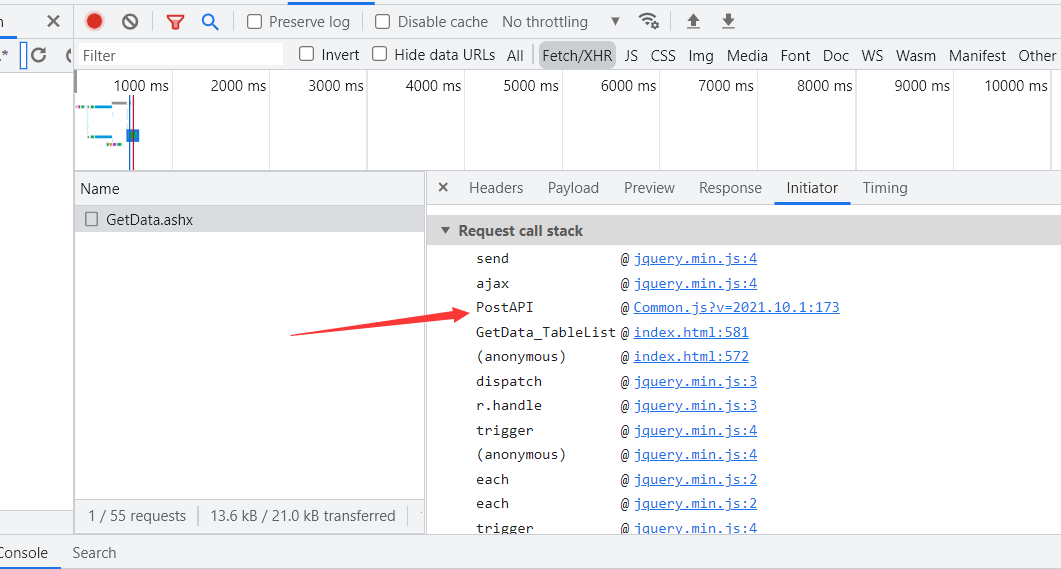1061x569 pixels.
Task: Filter by JS resources
Action: click(631, 55)
